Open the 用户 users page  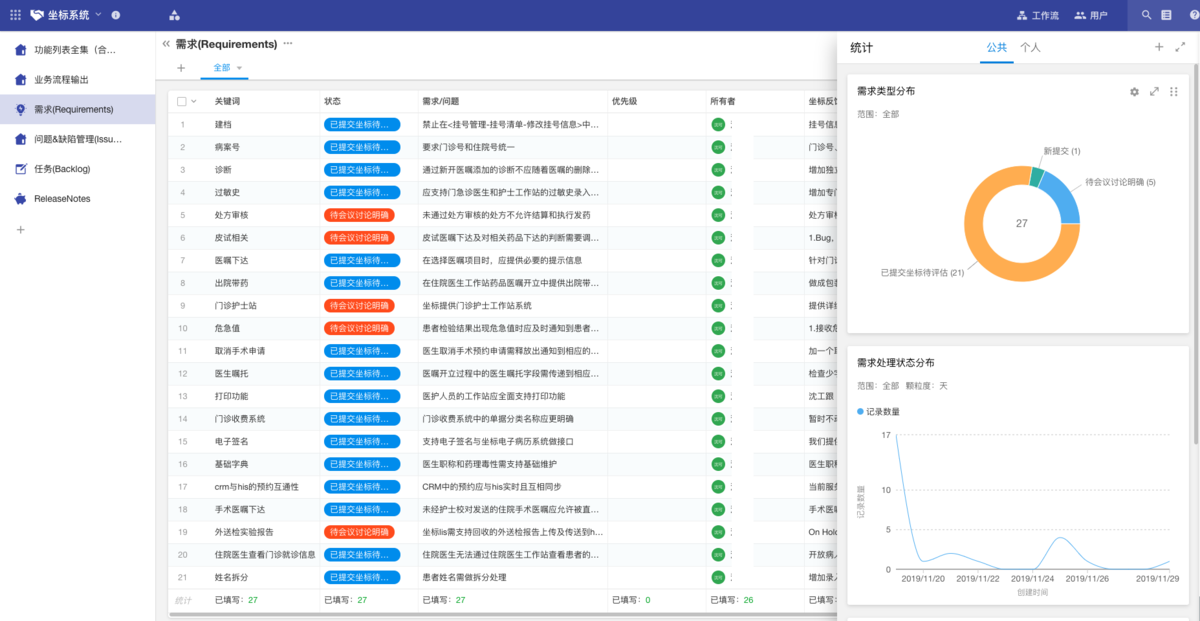[1091, 15]
